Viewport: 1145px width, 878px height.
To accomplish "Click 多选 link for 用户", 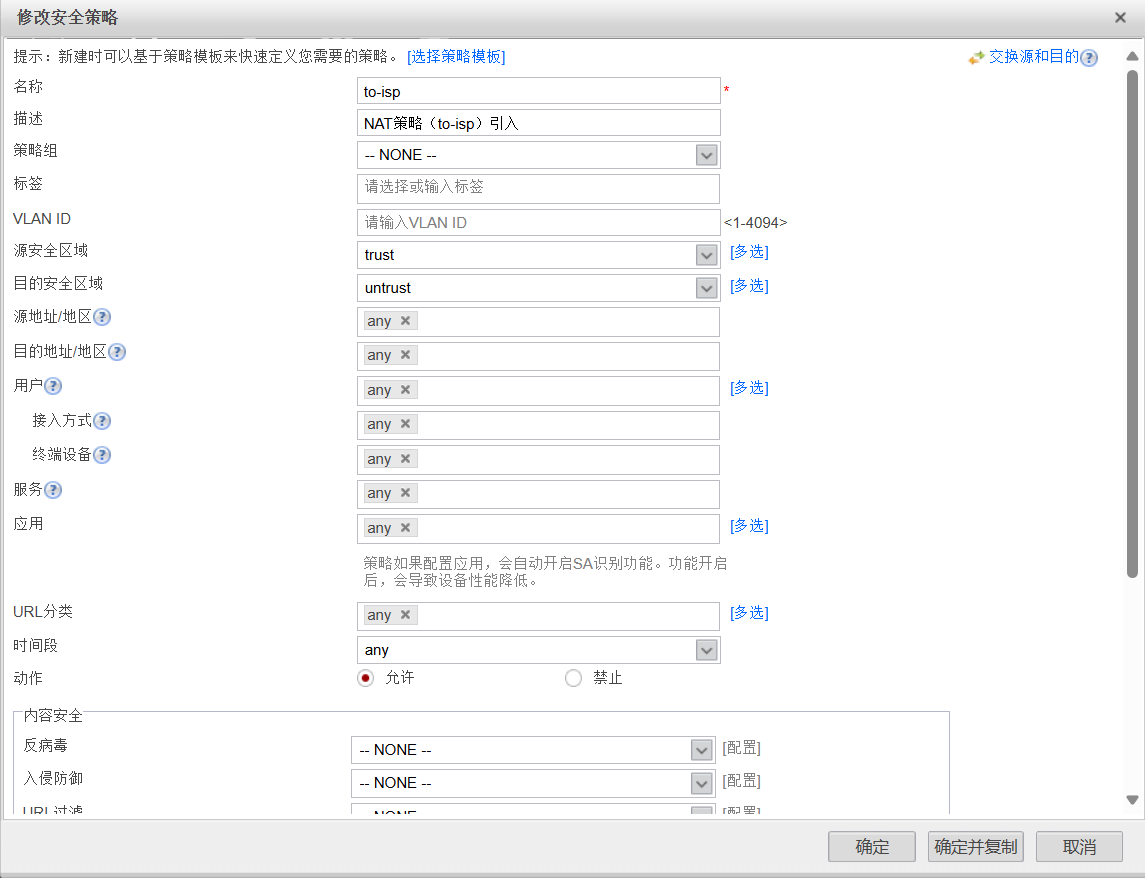I will pyautogui.click(x=749, y=388).
